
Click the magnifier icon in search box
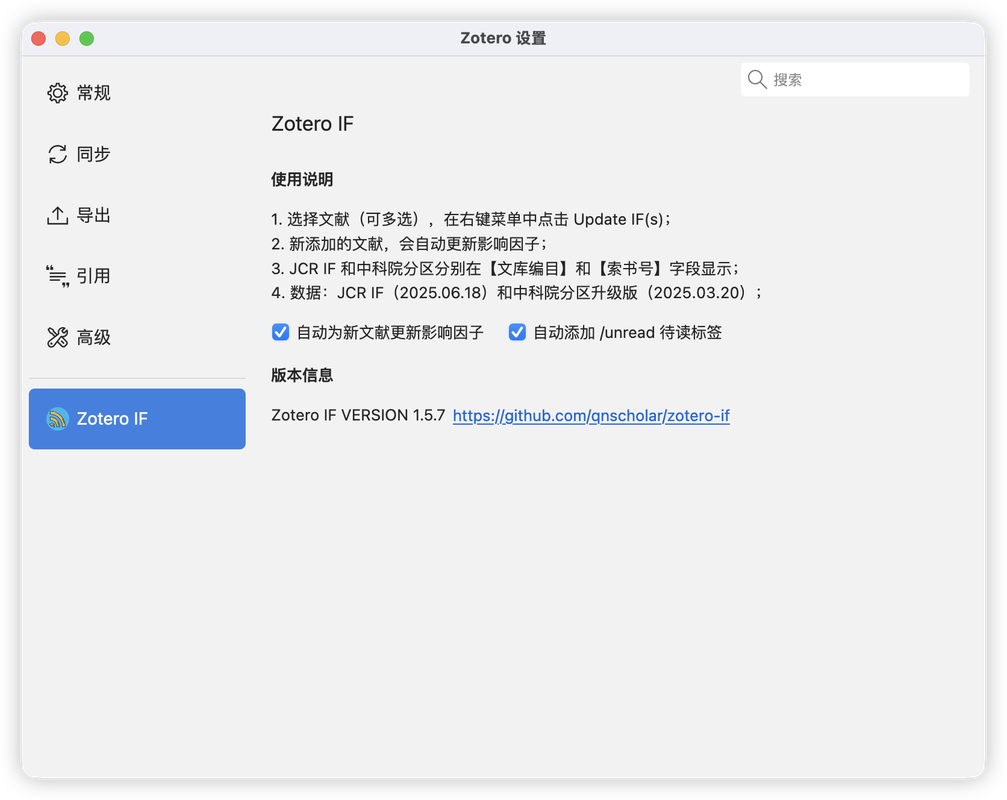(x=757, y=80)
